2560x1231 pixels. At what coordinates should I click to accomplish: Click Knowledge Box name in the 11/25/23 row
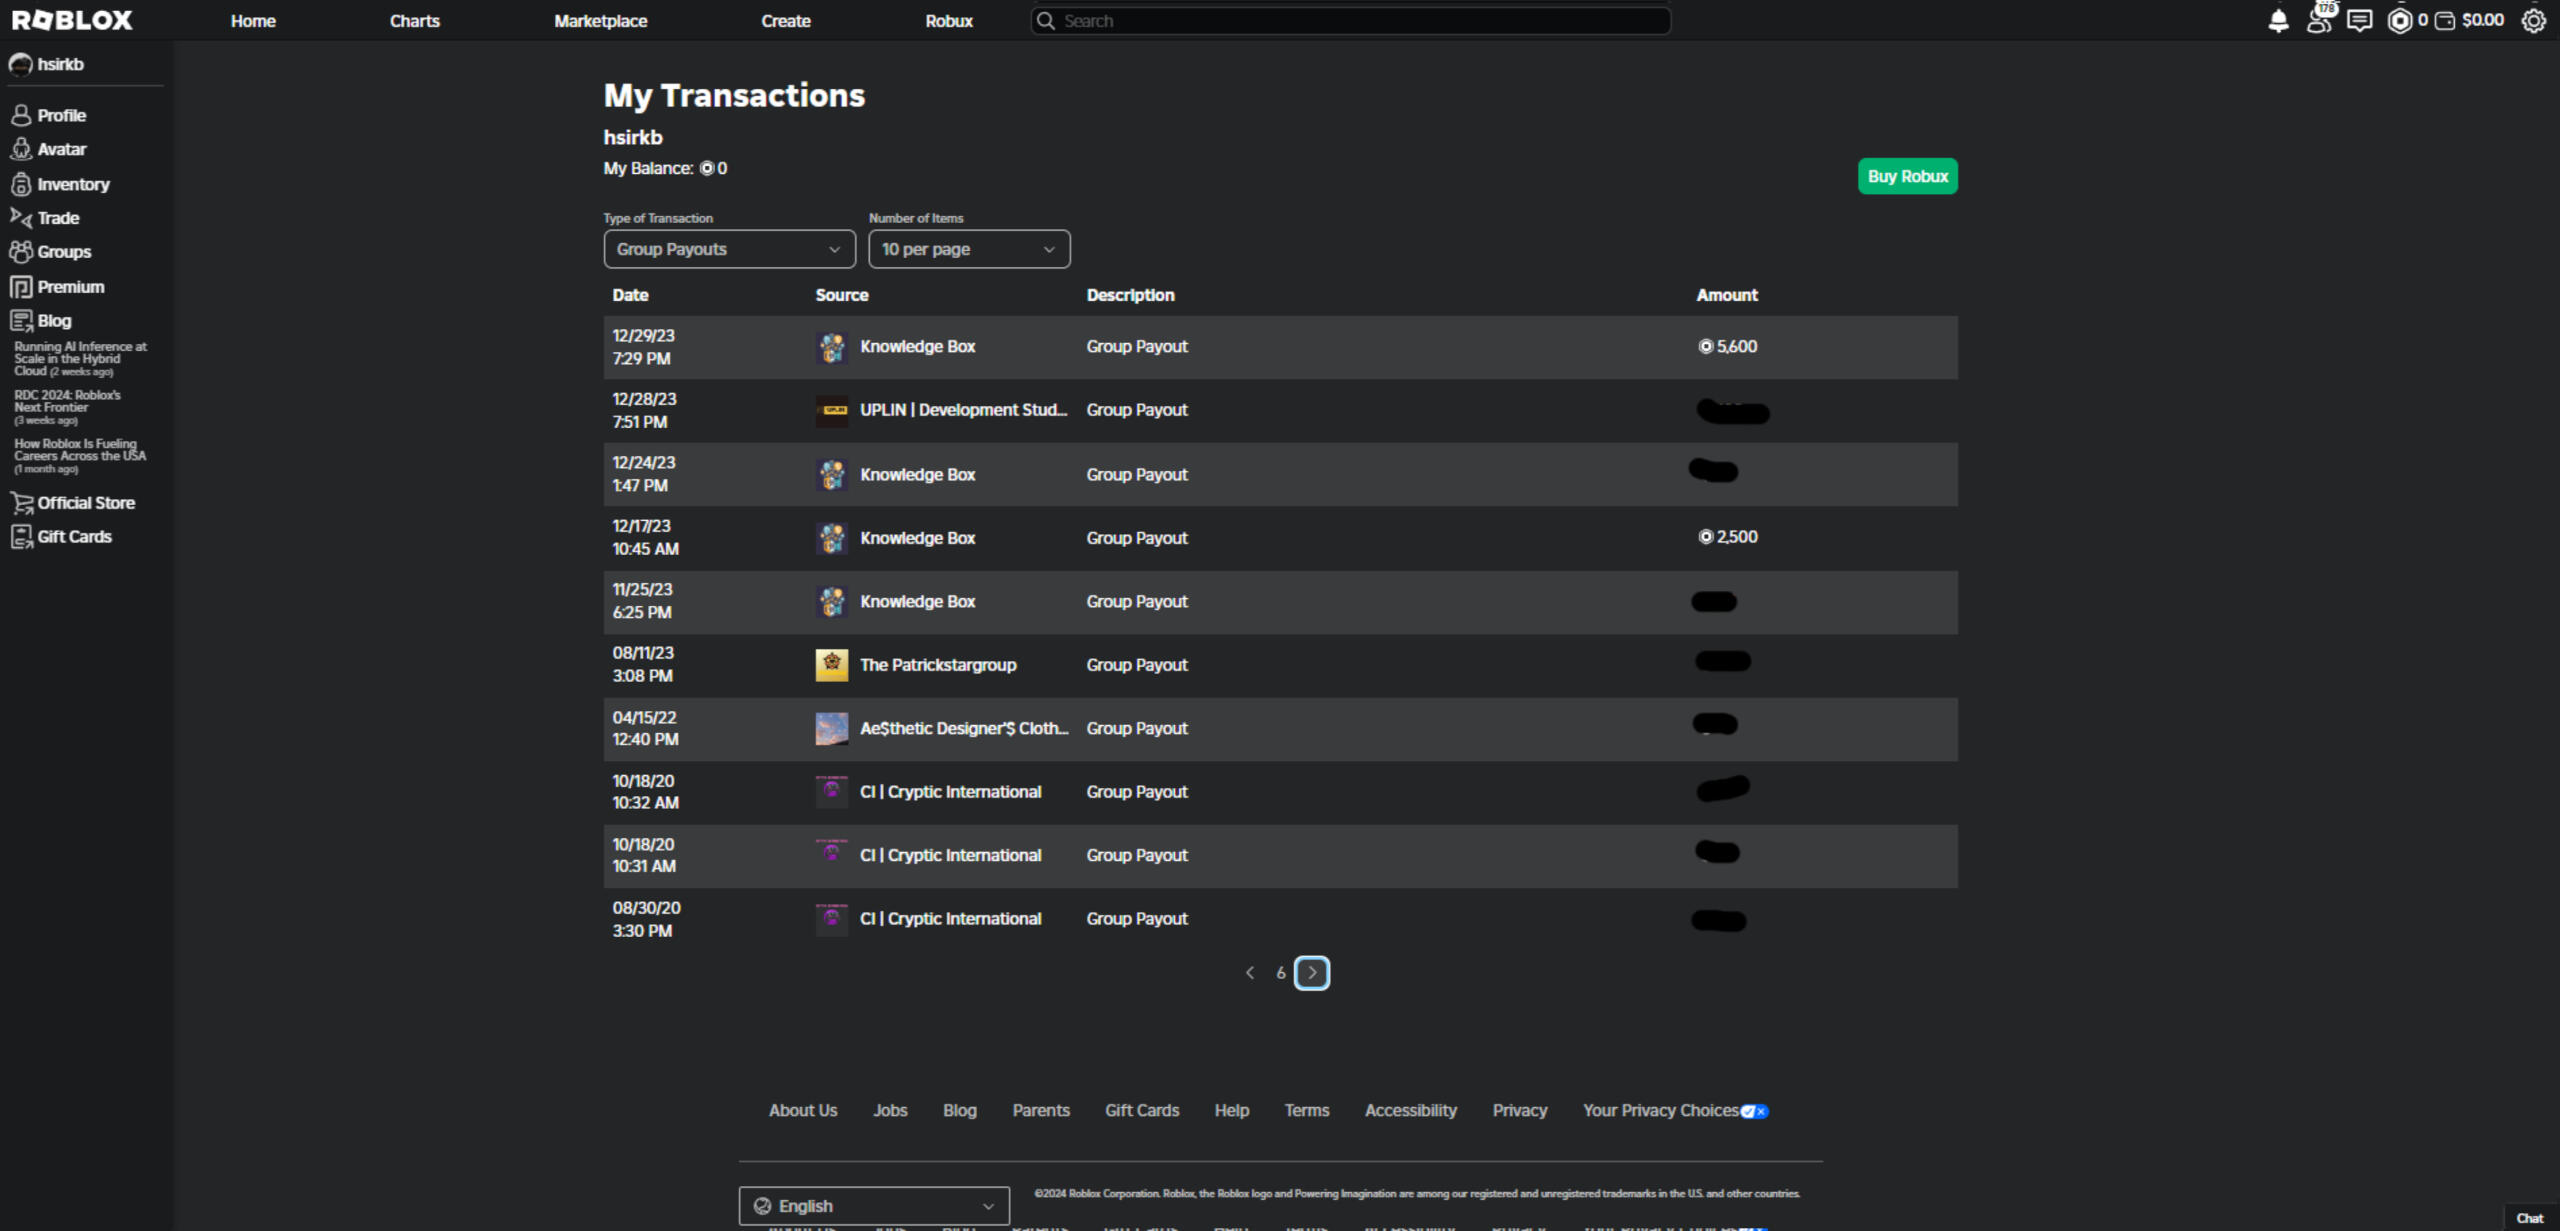point(918,602)
